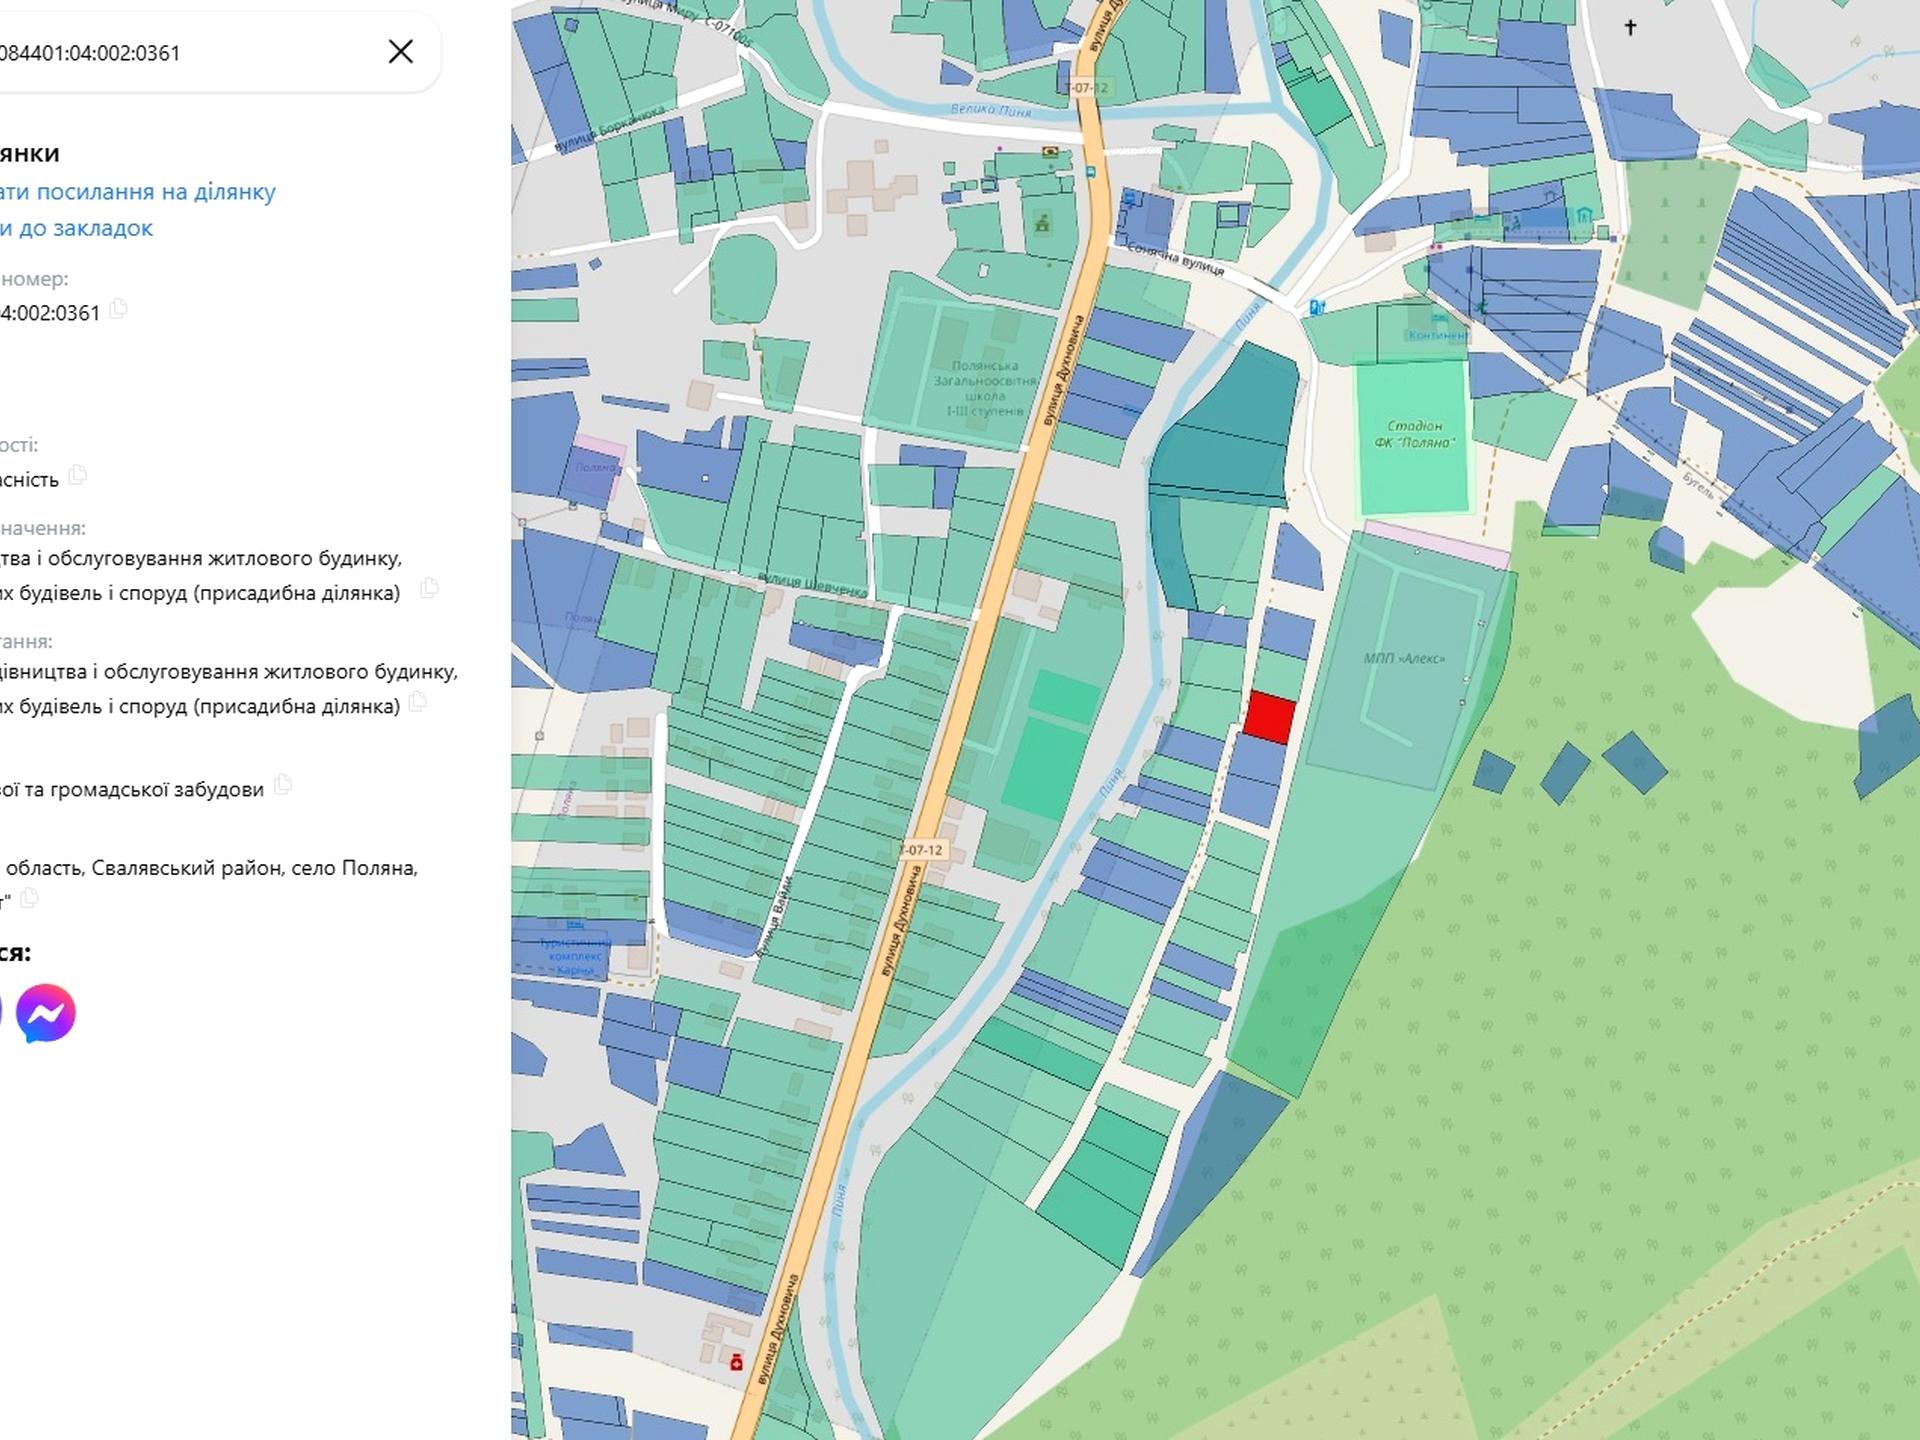The width and height of the screenshot is (1920, 1440).
Task: Open Messenger share icon
Action: tap(45, 1013)
